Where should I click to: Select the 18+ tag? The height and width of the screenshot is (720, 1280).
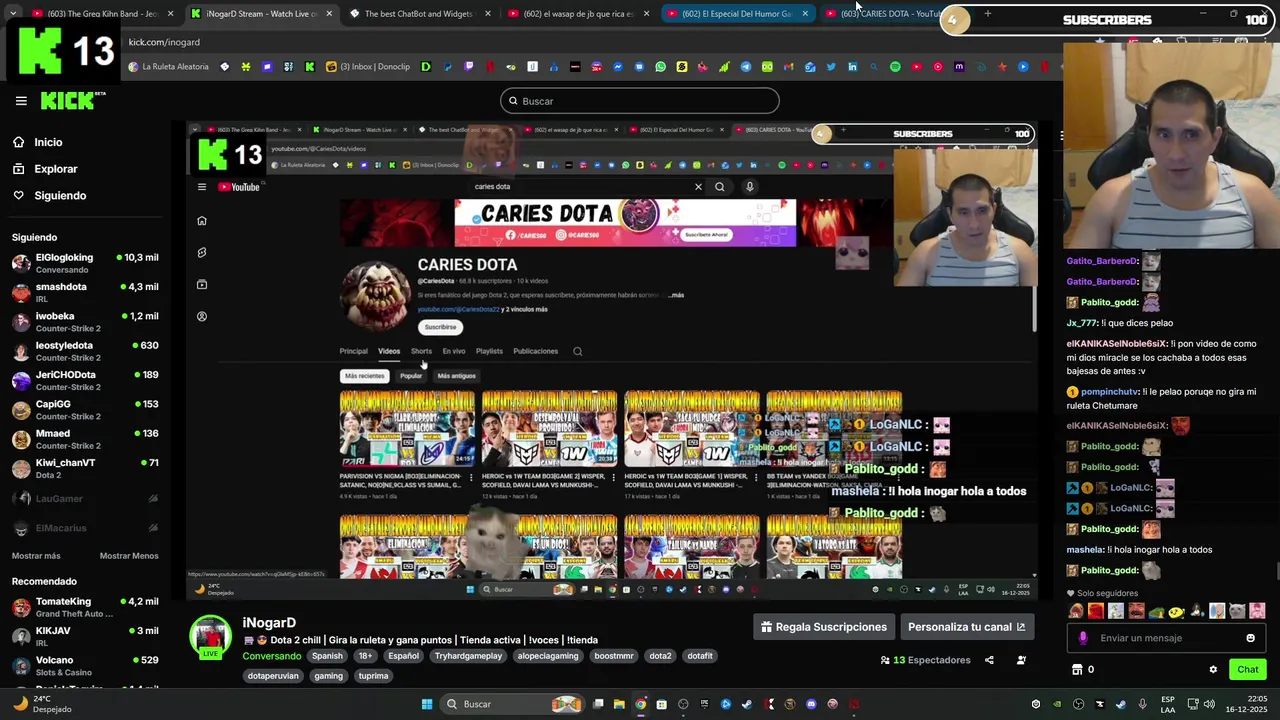(365, 656)
